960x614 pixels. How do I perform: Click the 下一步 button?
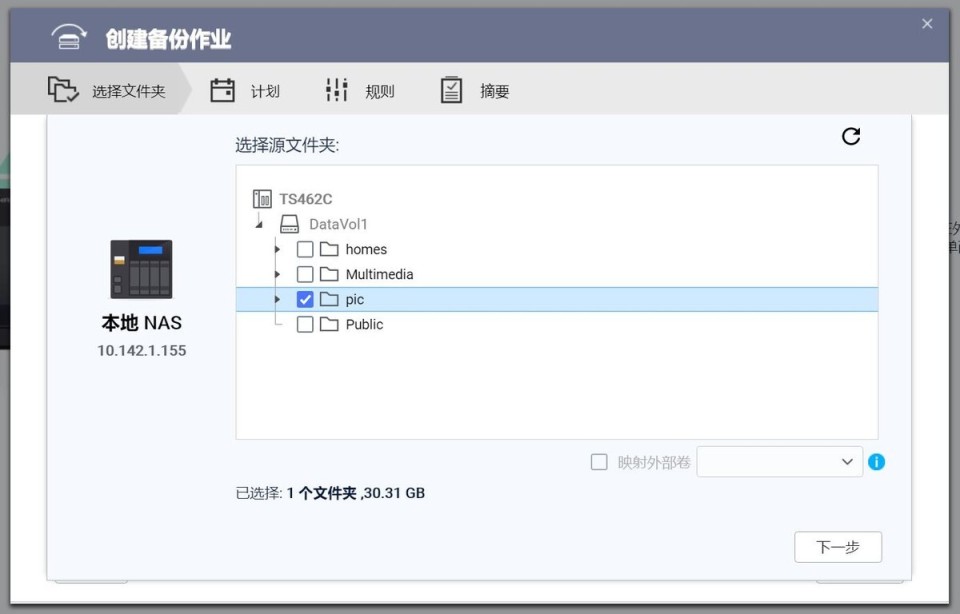click(838, 547)
